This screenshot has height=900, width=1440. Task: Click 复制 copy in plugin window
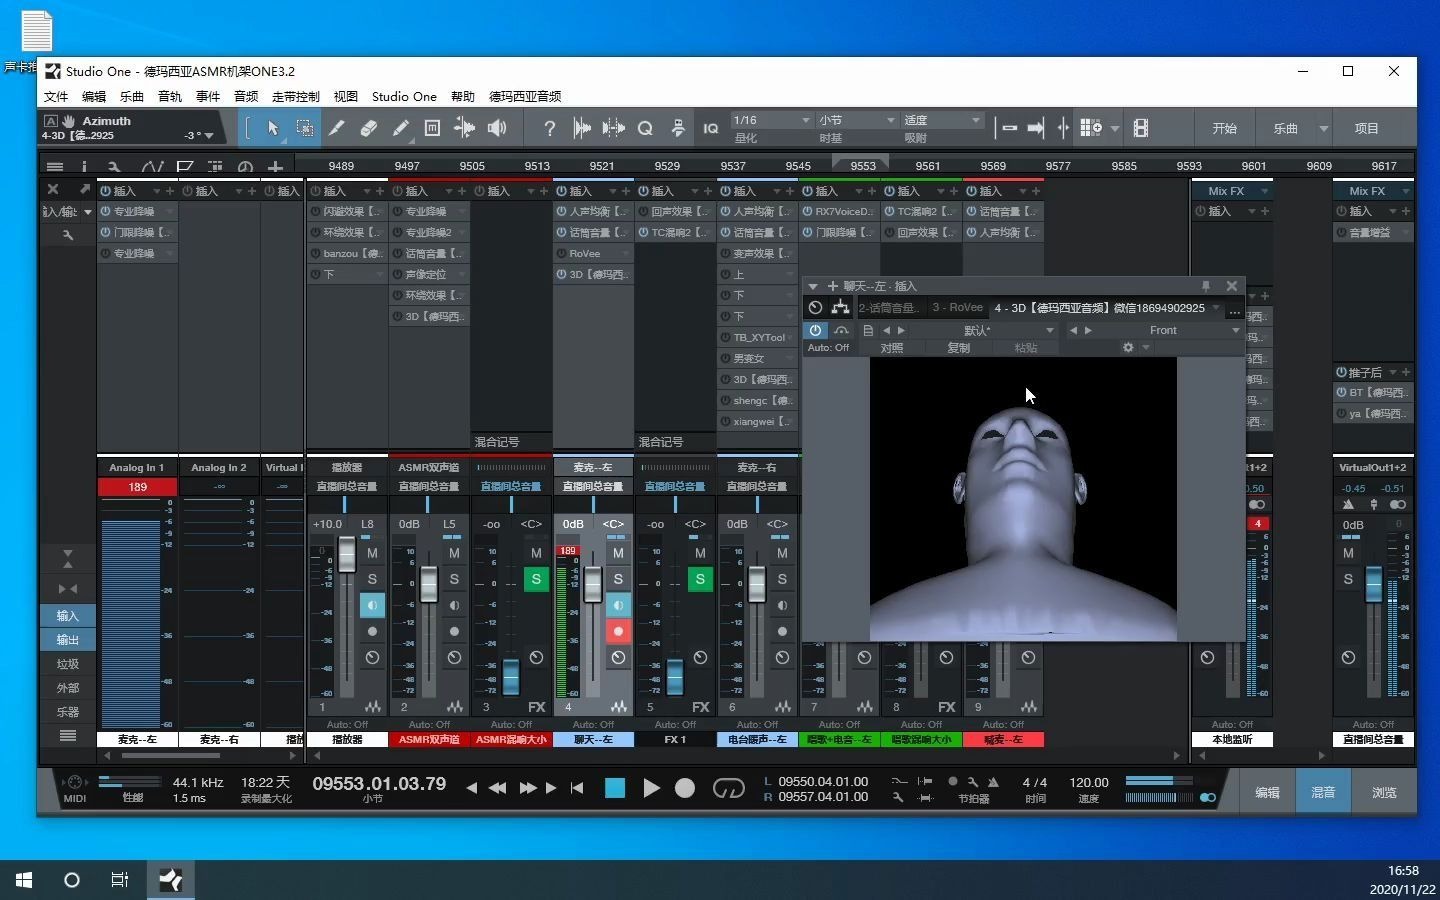958,348
